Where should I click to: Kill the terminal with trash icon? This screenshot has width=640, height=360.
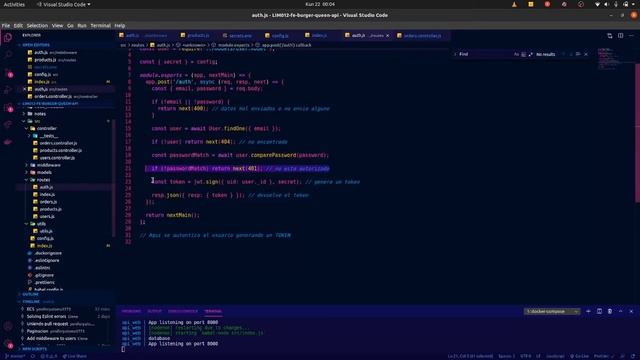pos(610,311)
